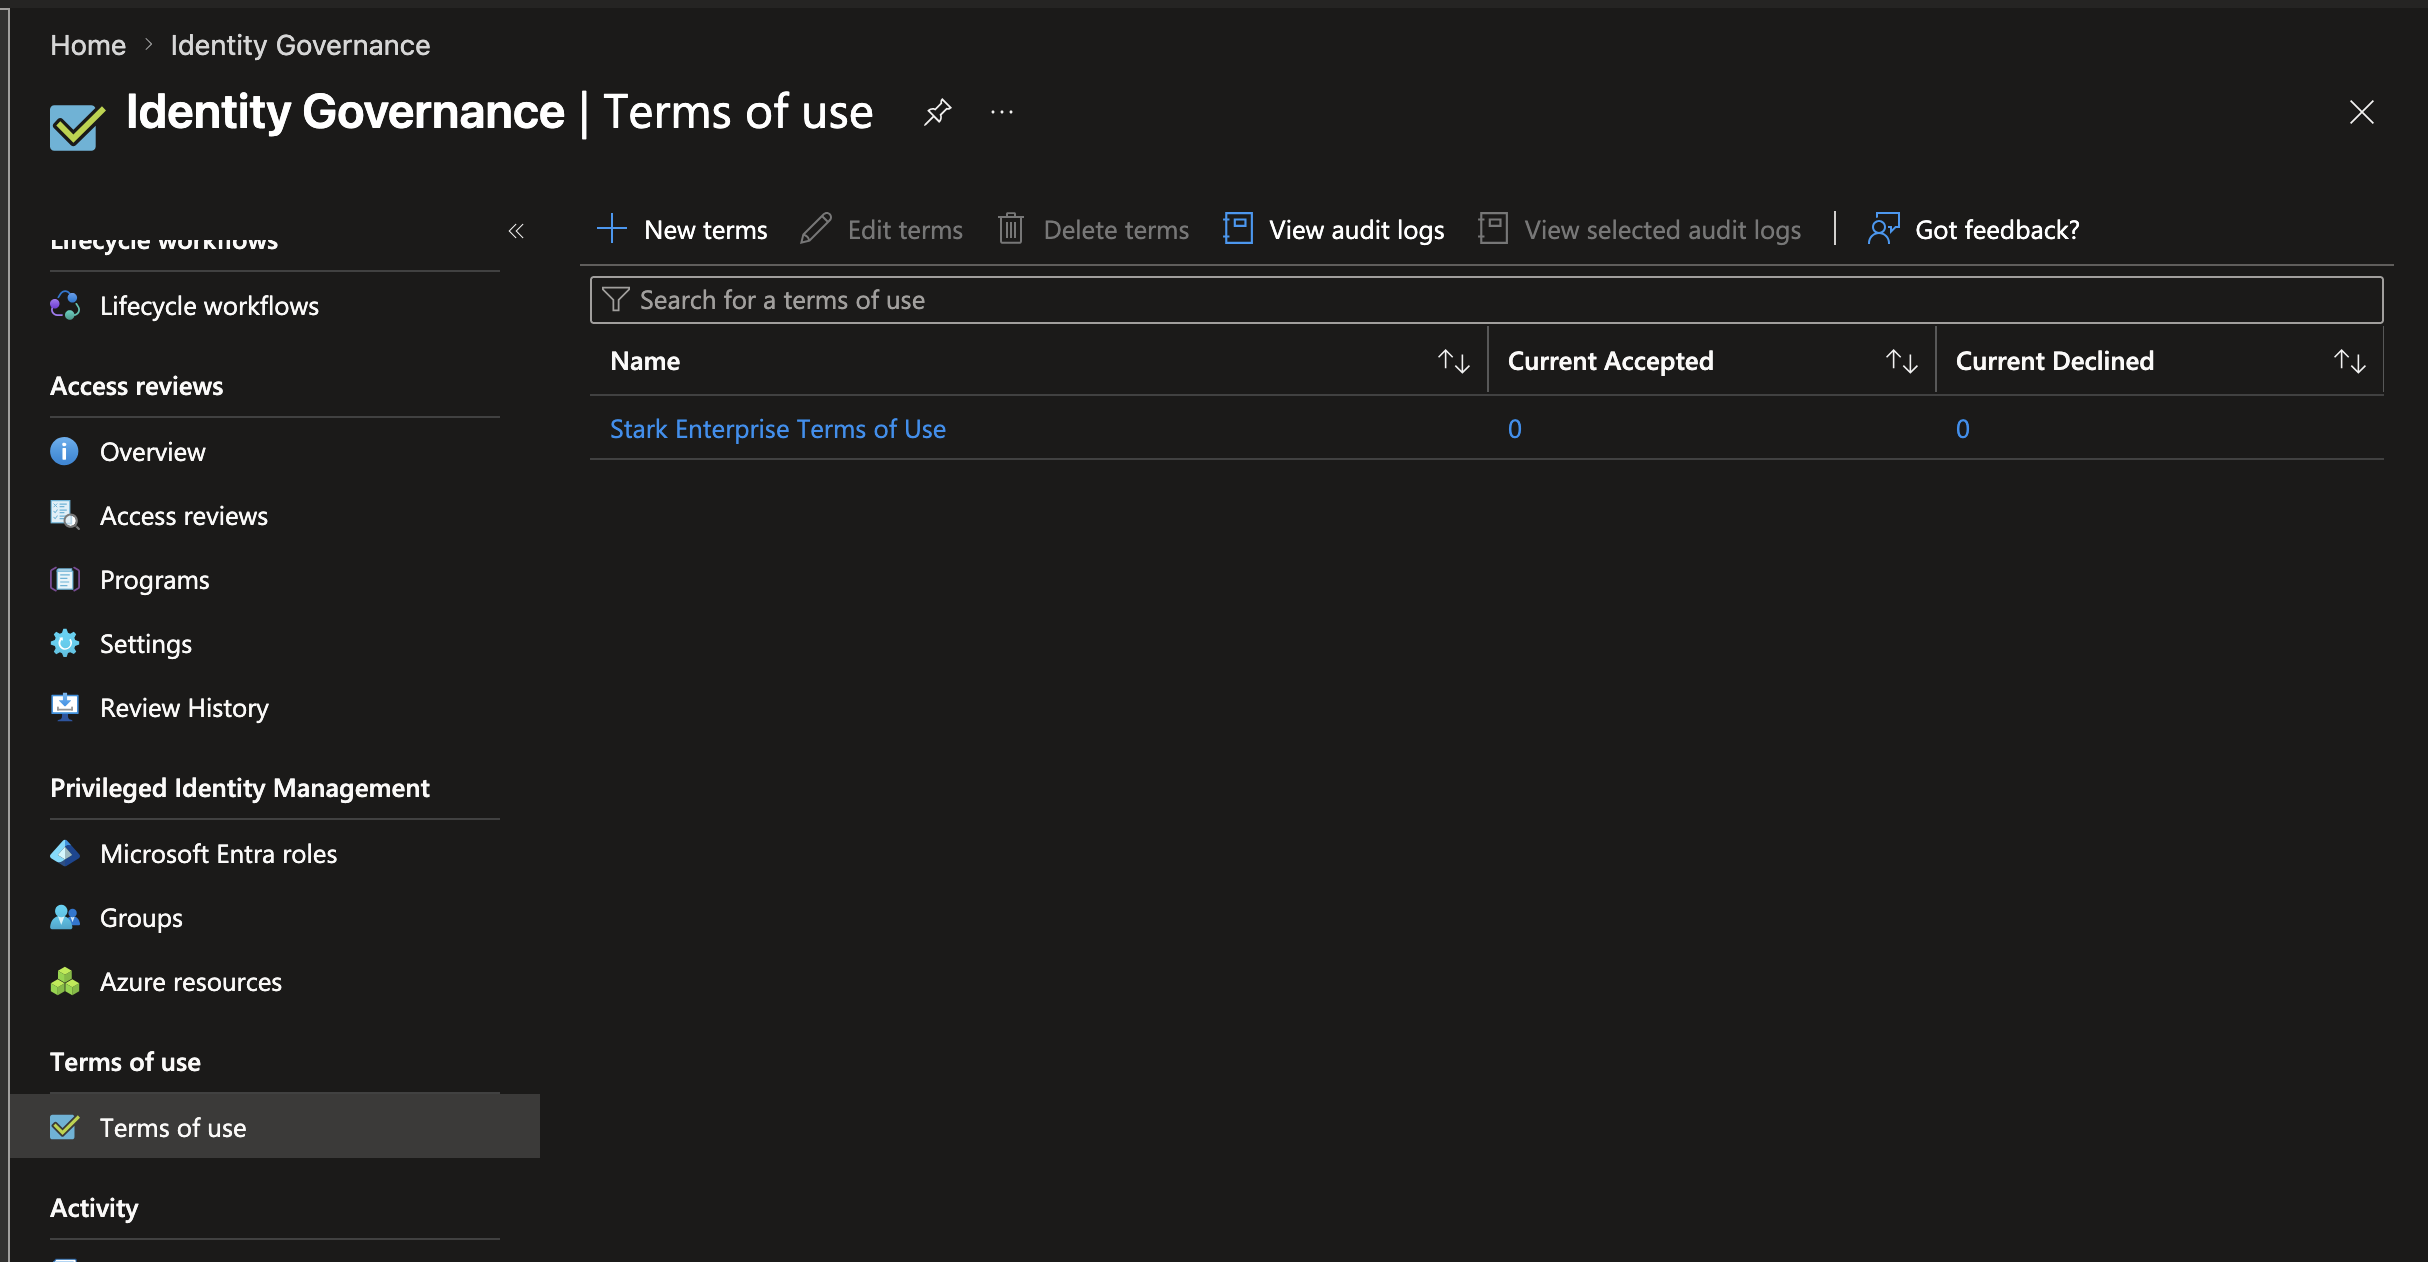Image resolution: width=2428 pixels, height=1262 pixels.
Task: Open Microsoft Entra roles
Action: tap(219, 854)
